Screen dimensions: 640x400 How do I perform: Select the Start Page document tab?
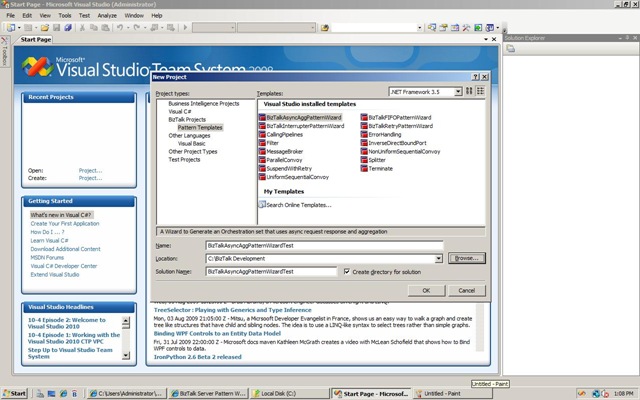click(36, 40)
